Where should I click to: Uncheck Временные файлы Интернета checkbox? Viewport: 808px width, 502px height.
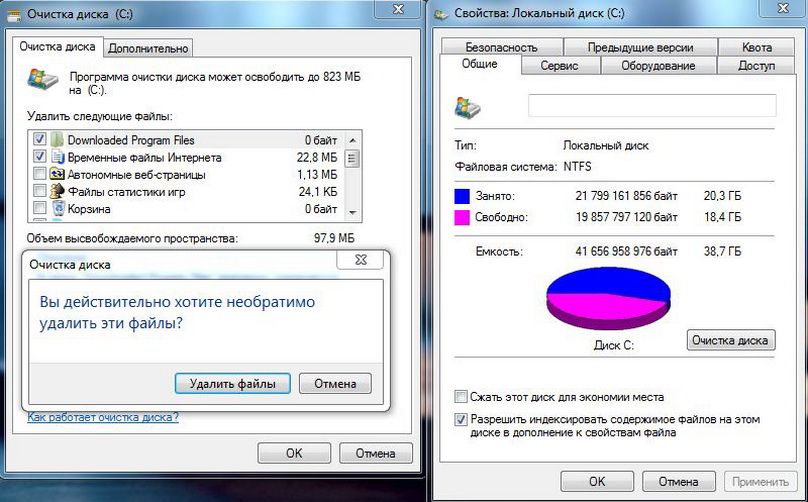tap(40, 156)
